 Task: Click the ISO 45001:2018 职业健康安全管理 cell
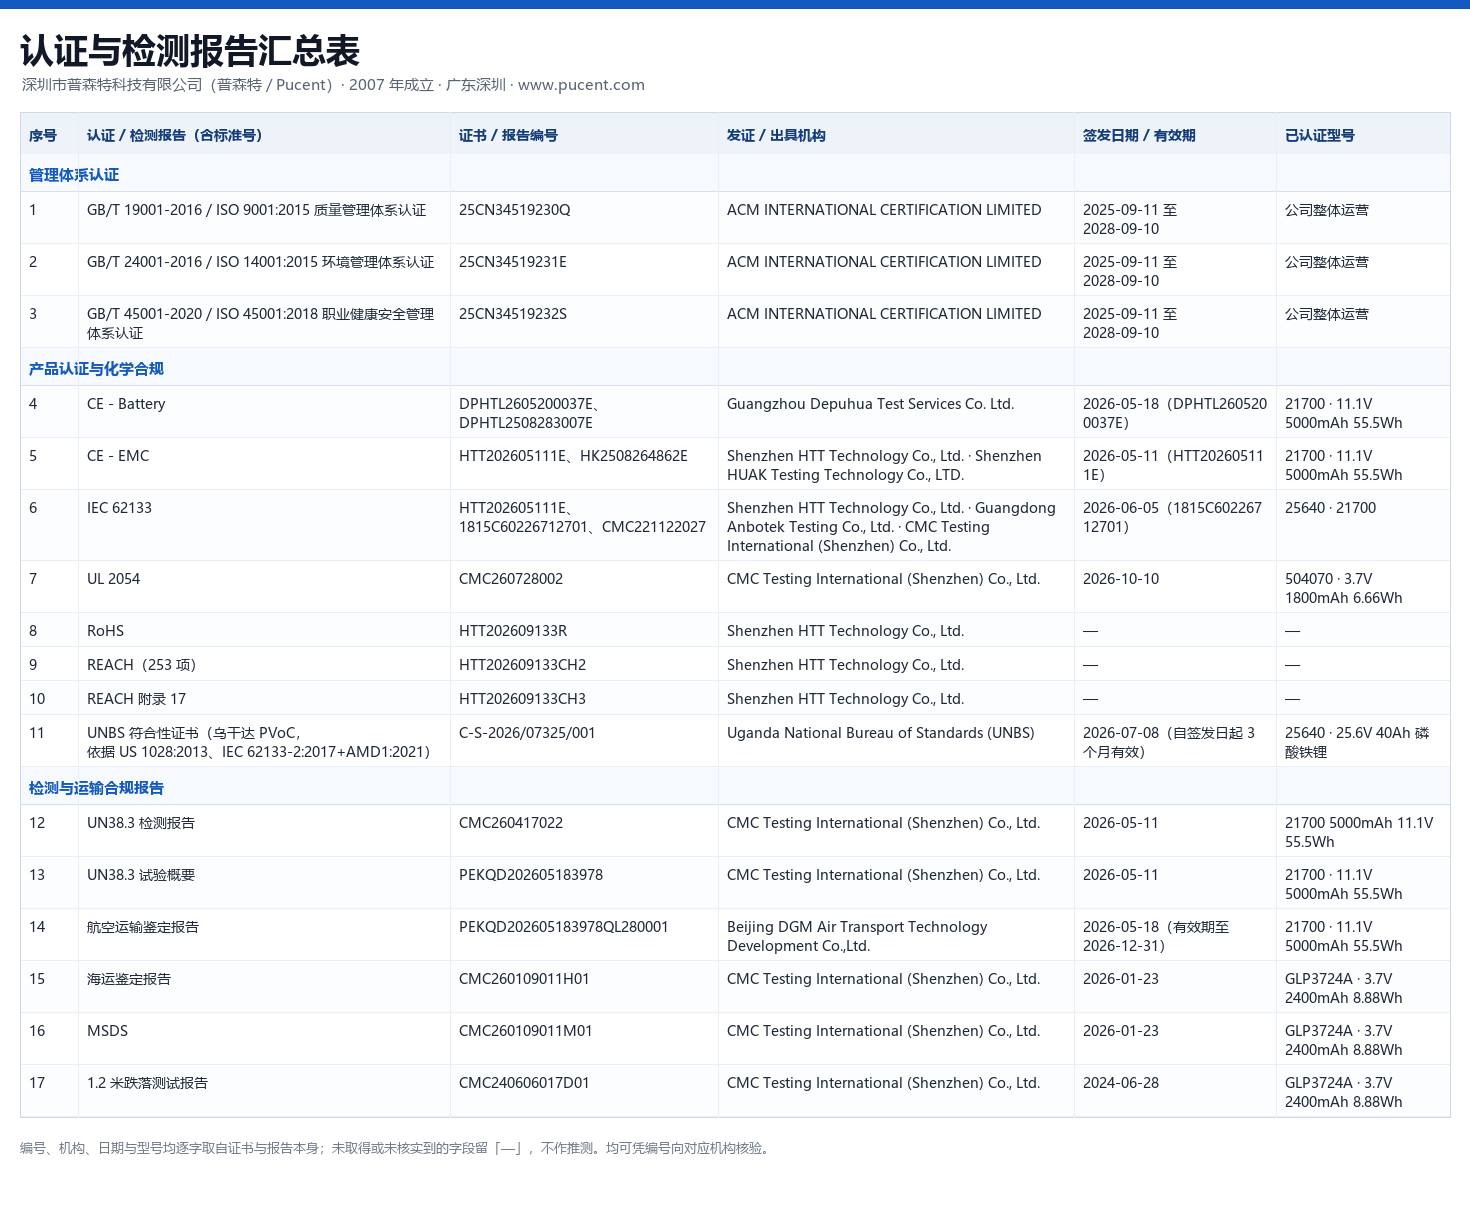coord(260,323)
